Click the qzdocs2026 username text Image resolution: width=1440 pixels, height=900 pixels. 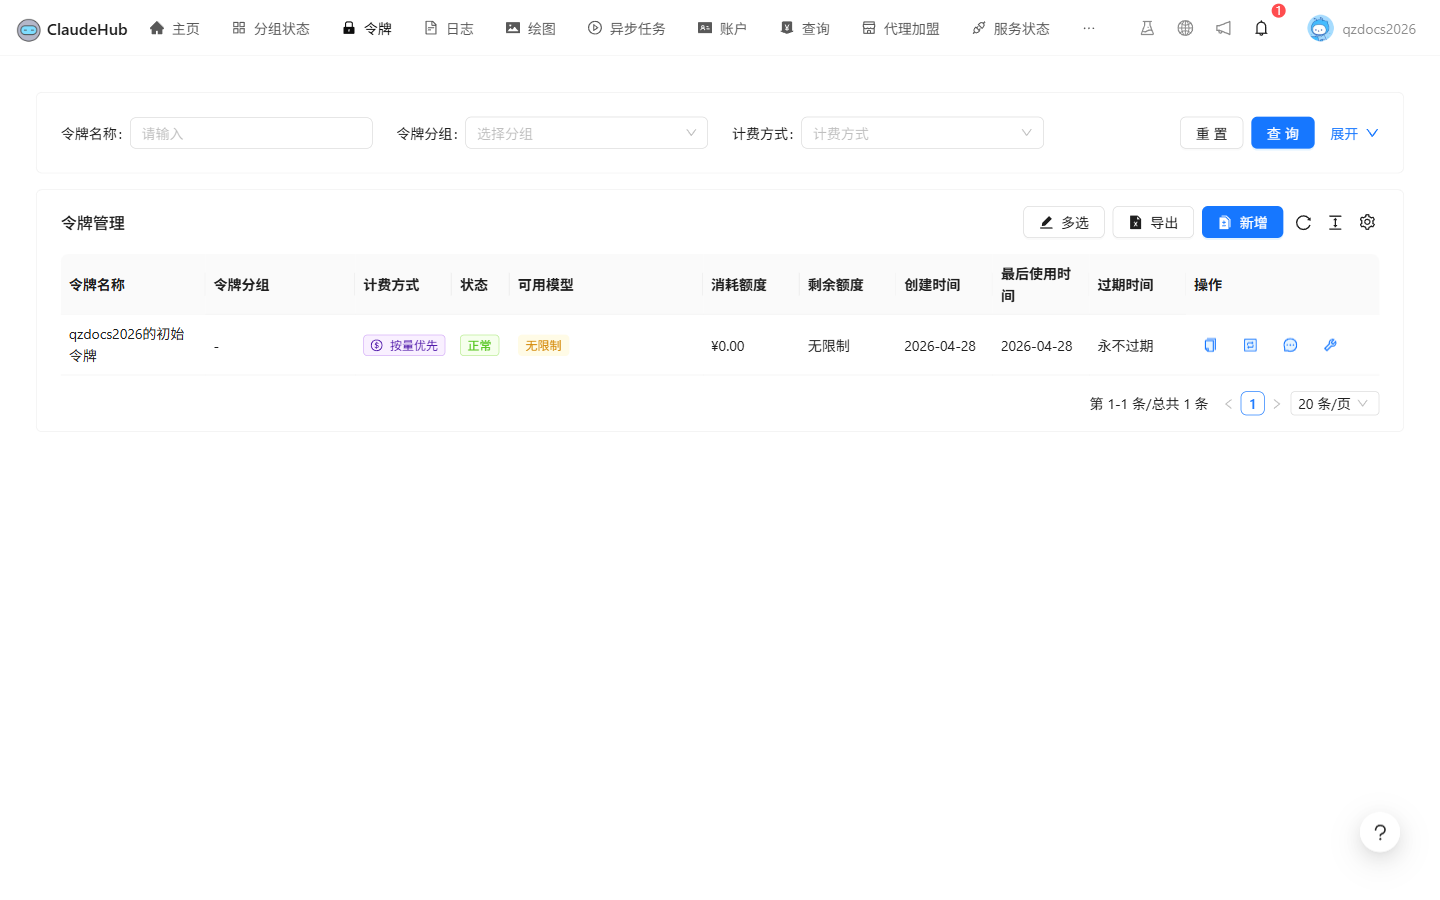click(1379, 29)
